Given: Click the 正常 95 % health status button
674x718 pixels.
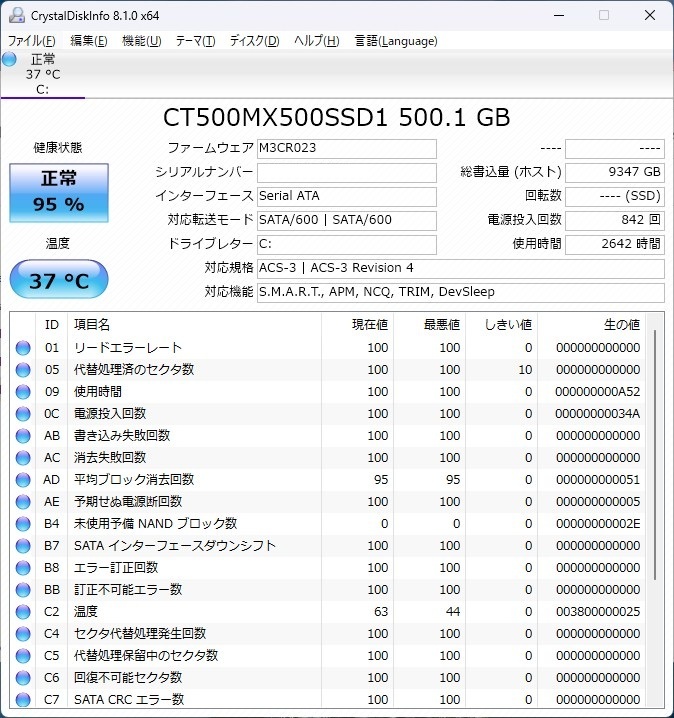Looking at the screenshot, I should pyautogui.click(x=59, y=193).
